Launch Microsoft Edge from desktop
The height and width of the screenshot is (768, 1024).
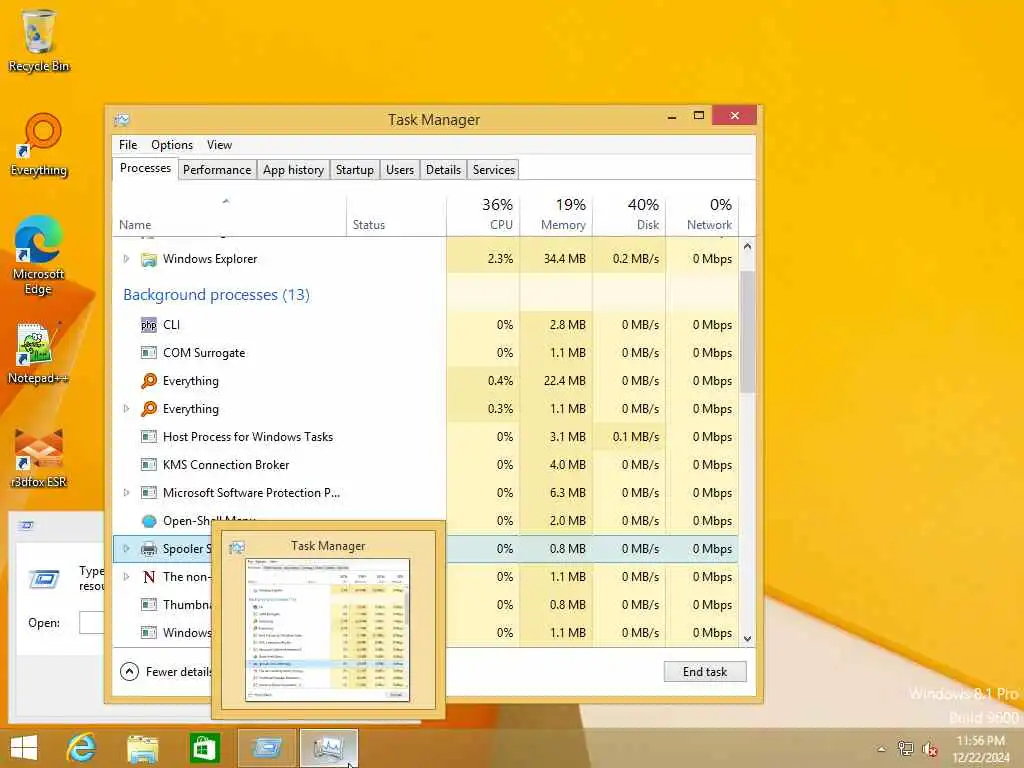click(x=39, y=255)
